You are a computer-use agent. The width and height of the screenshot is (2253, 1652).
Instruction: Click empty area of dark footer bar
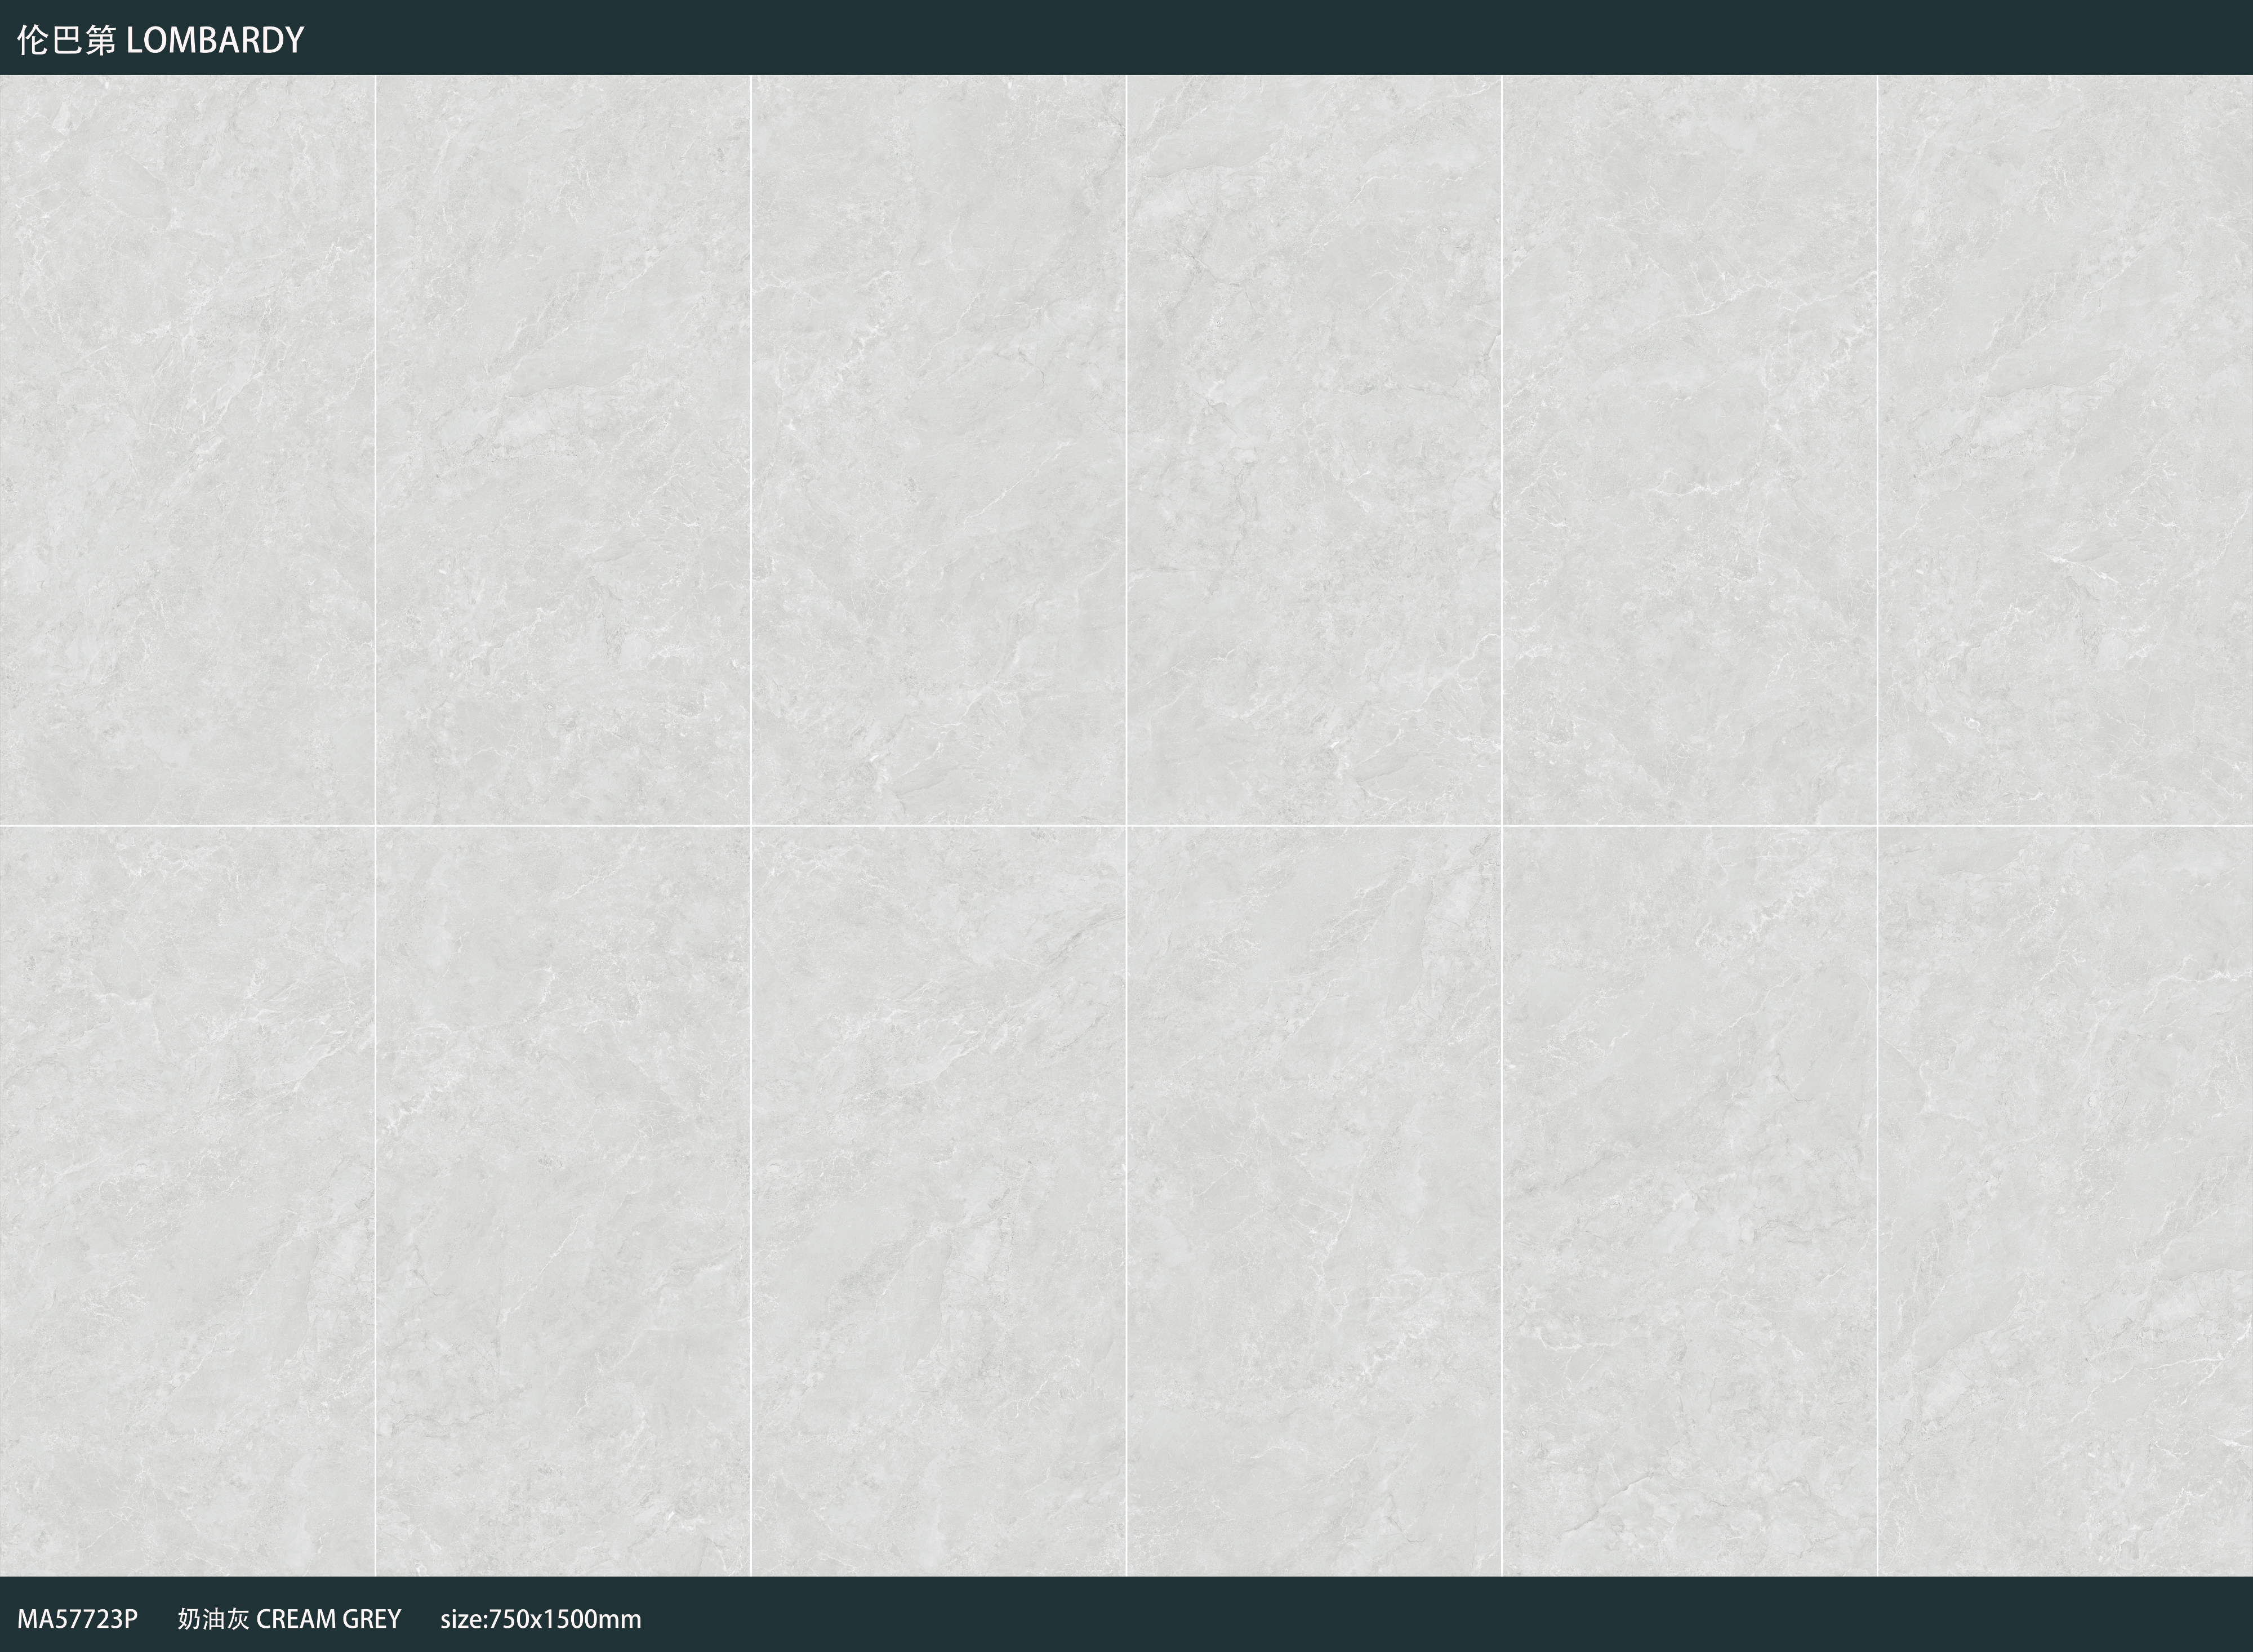coord(1450,1615)
